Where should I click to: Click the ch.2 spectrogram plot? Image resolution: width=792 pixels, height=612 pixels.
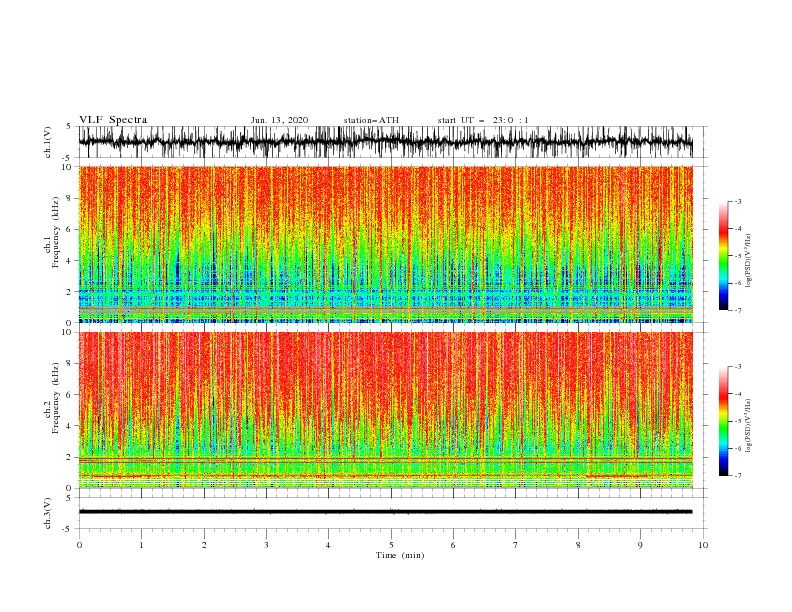(386, 410)
